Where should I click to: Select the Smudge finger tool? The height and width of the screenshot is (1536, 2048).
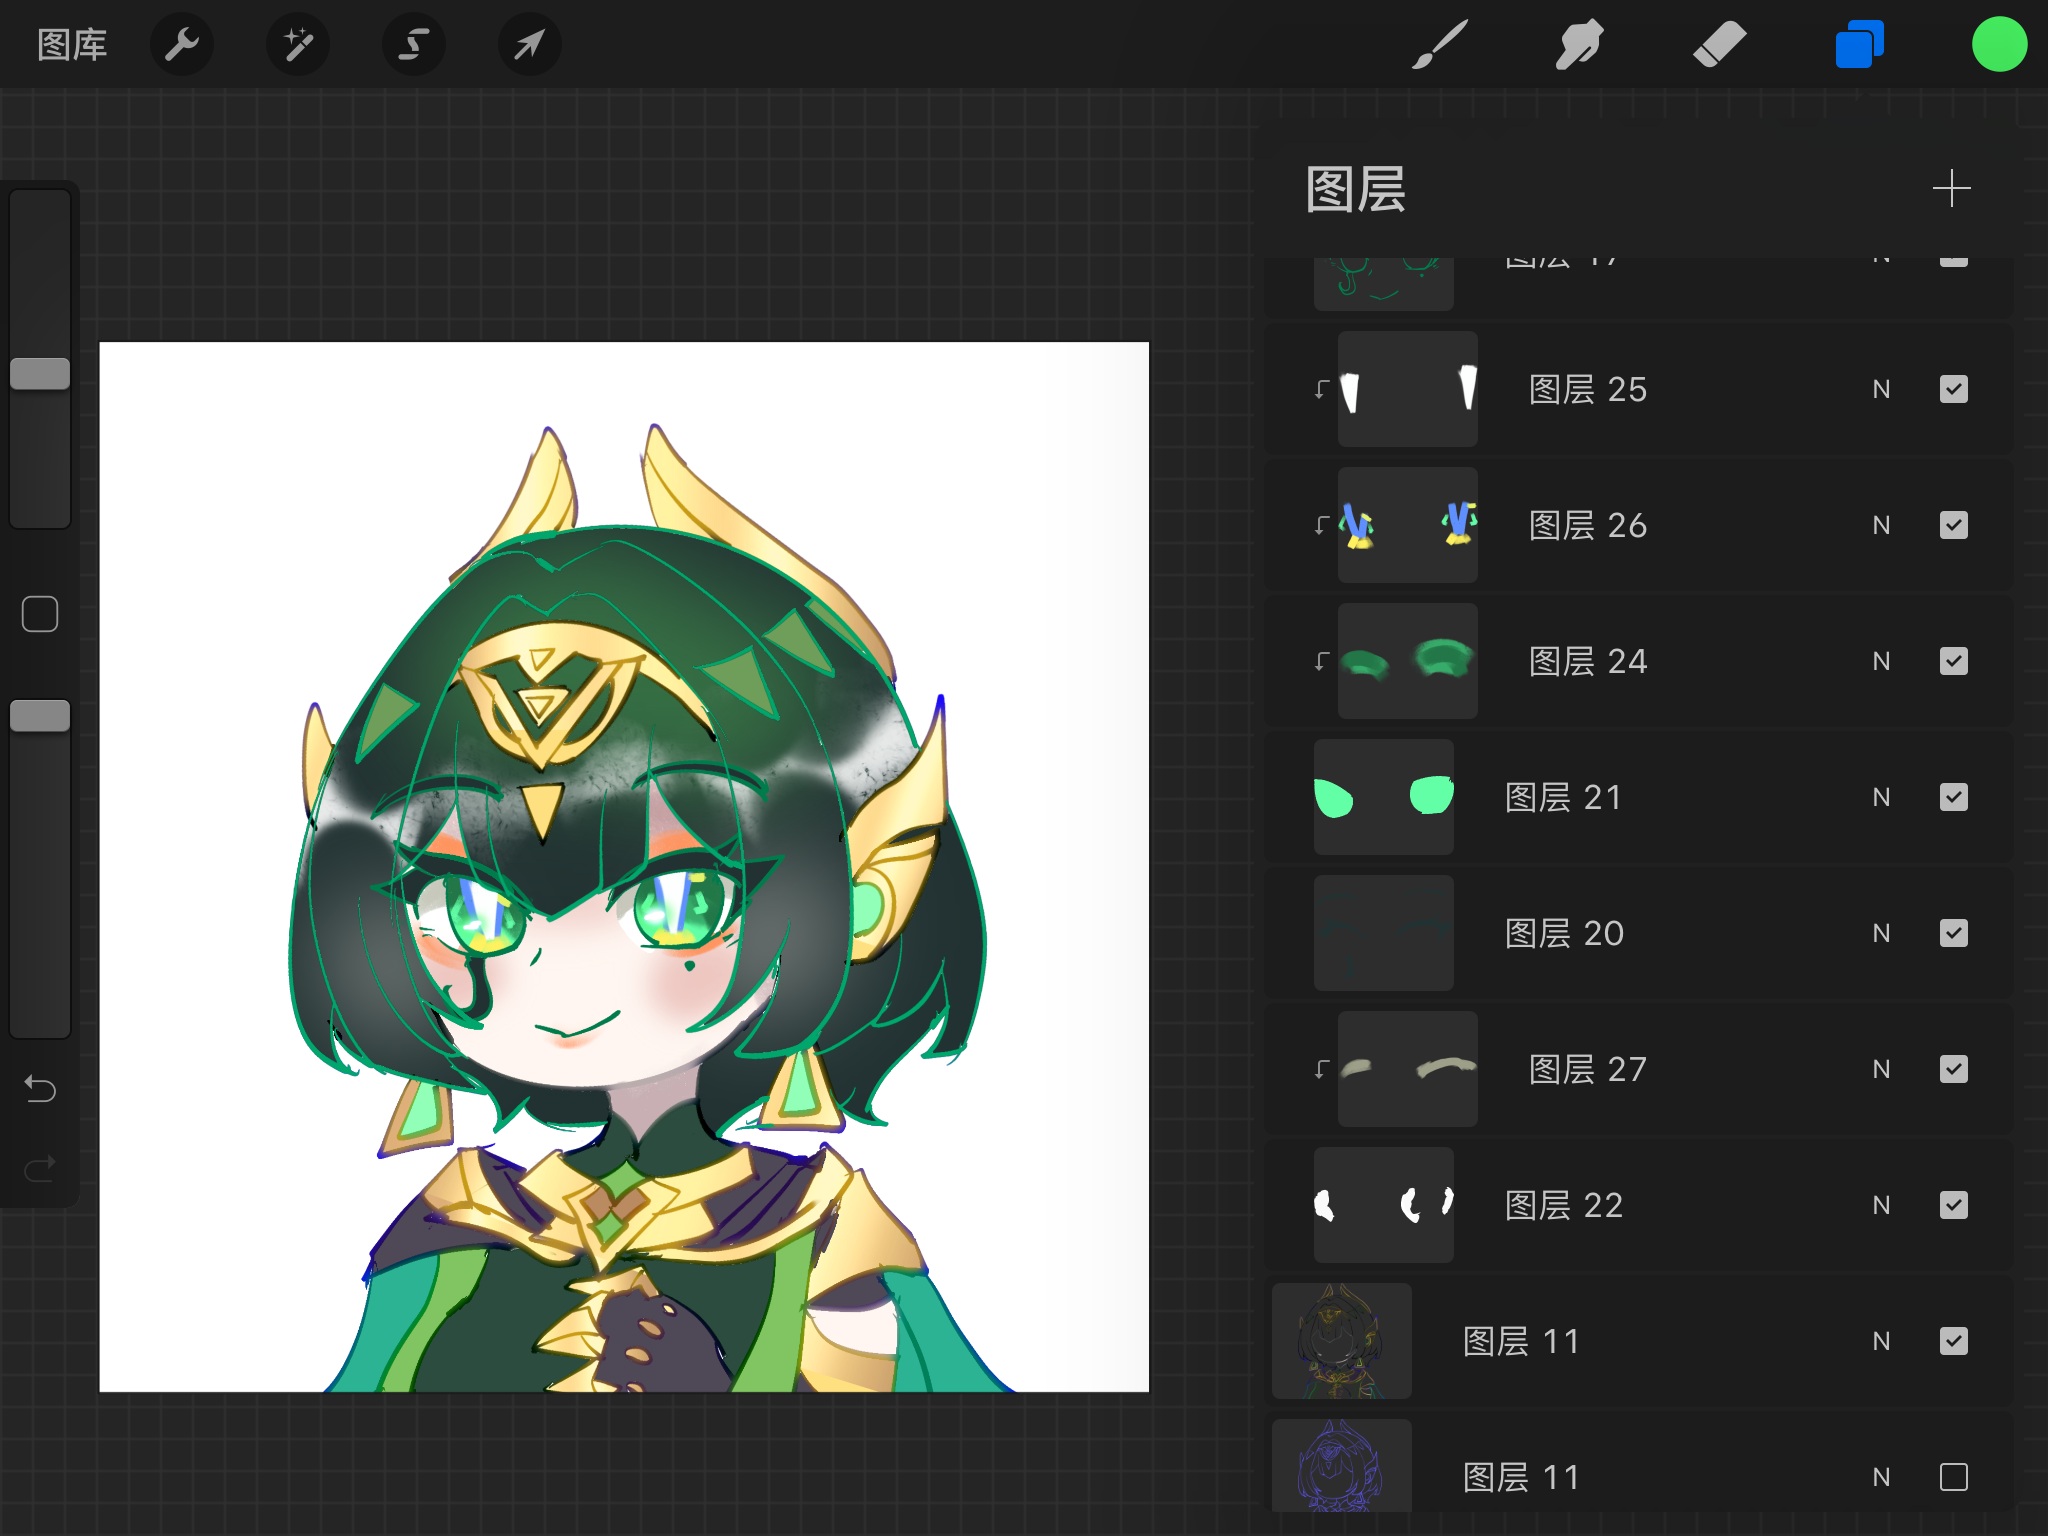click(1580, 45)
